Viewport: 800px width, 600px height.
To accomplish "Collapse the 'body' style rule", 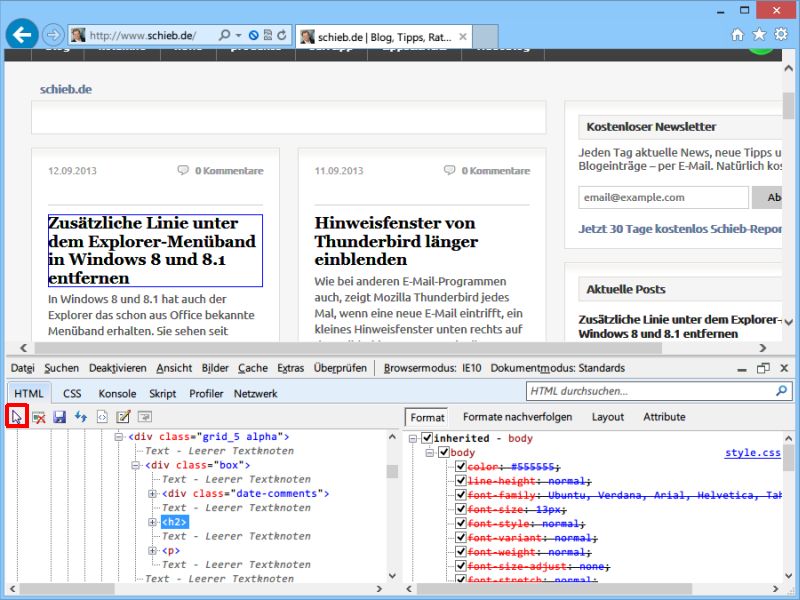I will coord(430,453).
